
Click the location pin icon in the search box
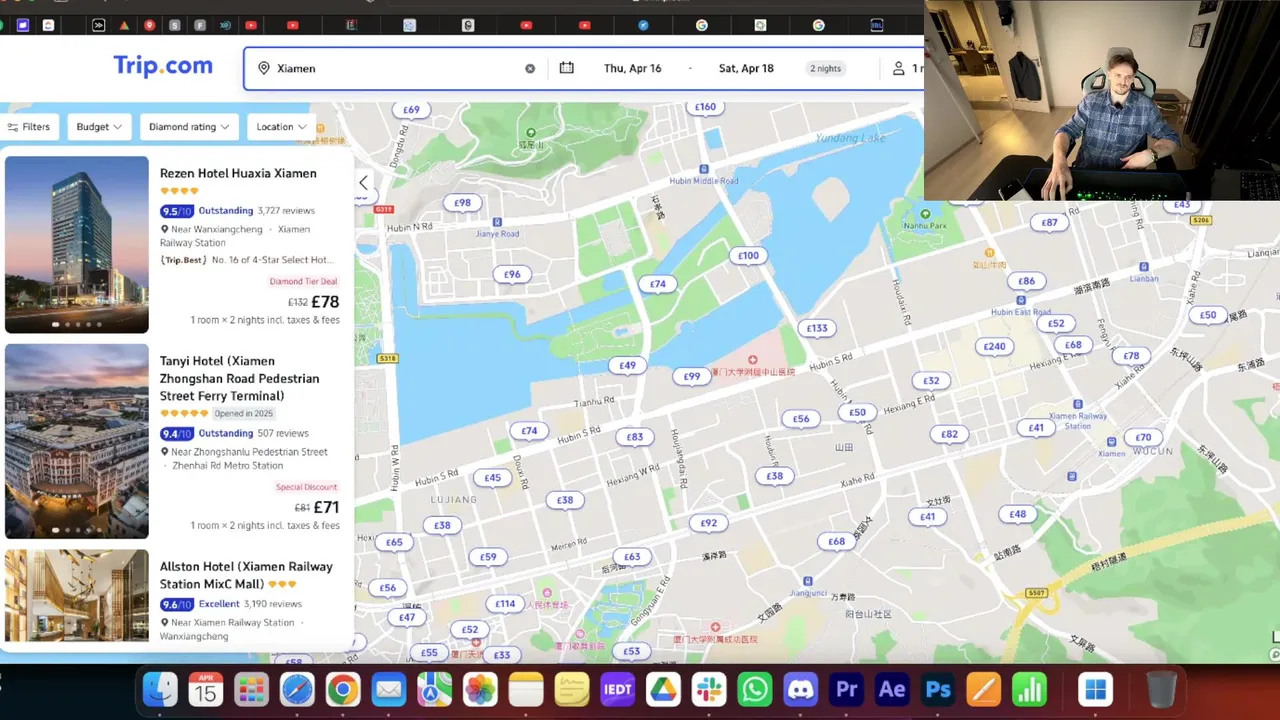point(264,69)
